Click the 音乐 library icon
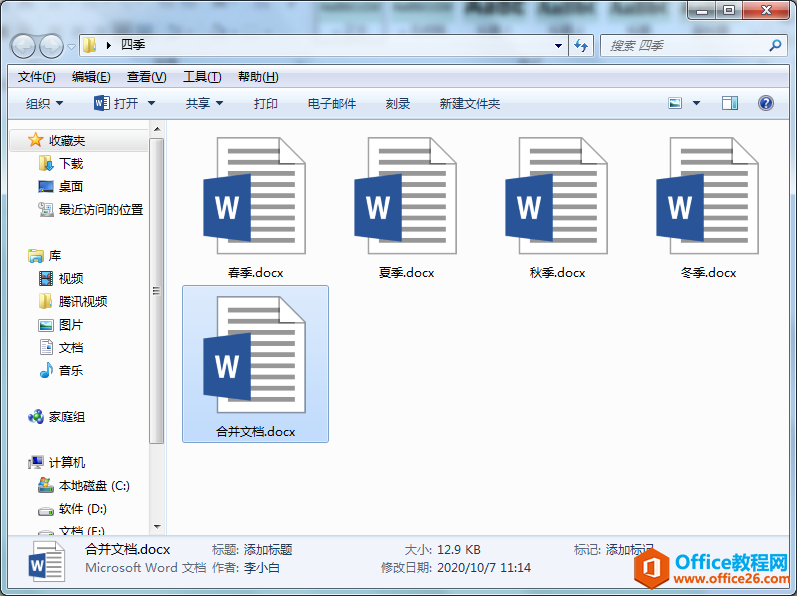 pos(46,370)
